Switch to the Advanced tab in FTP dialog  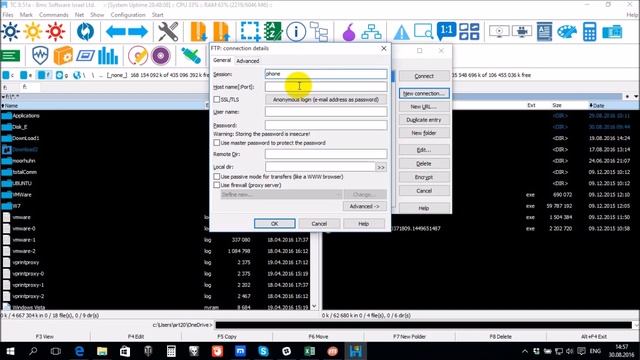[x=247, y=61]
